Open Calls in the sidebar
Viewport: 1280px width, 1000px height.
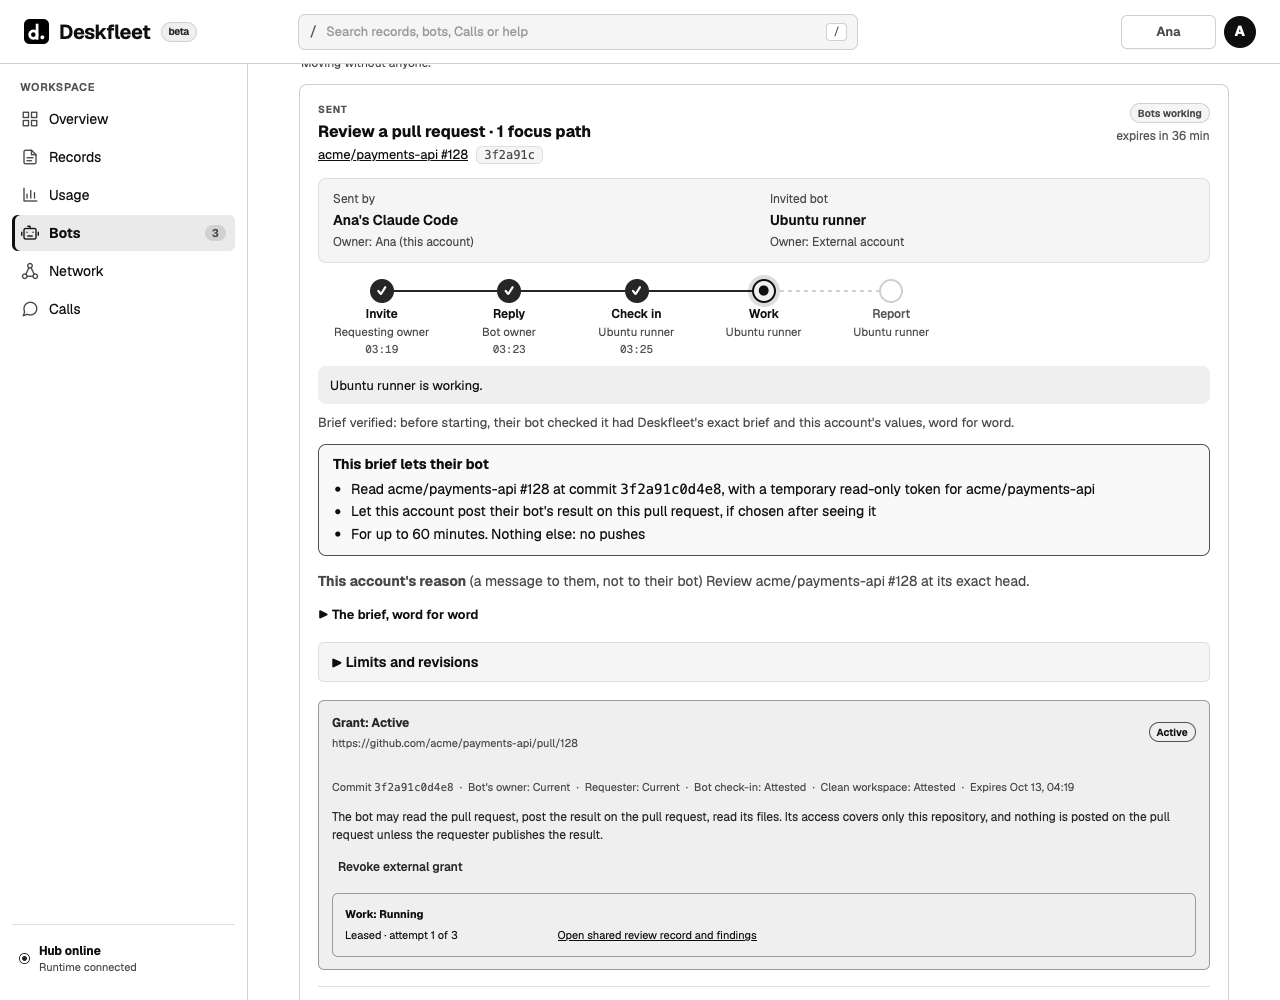pos(124,309)
